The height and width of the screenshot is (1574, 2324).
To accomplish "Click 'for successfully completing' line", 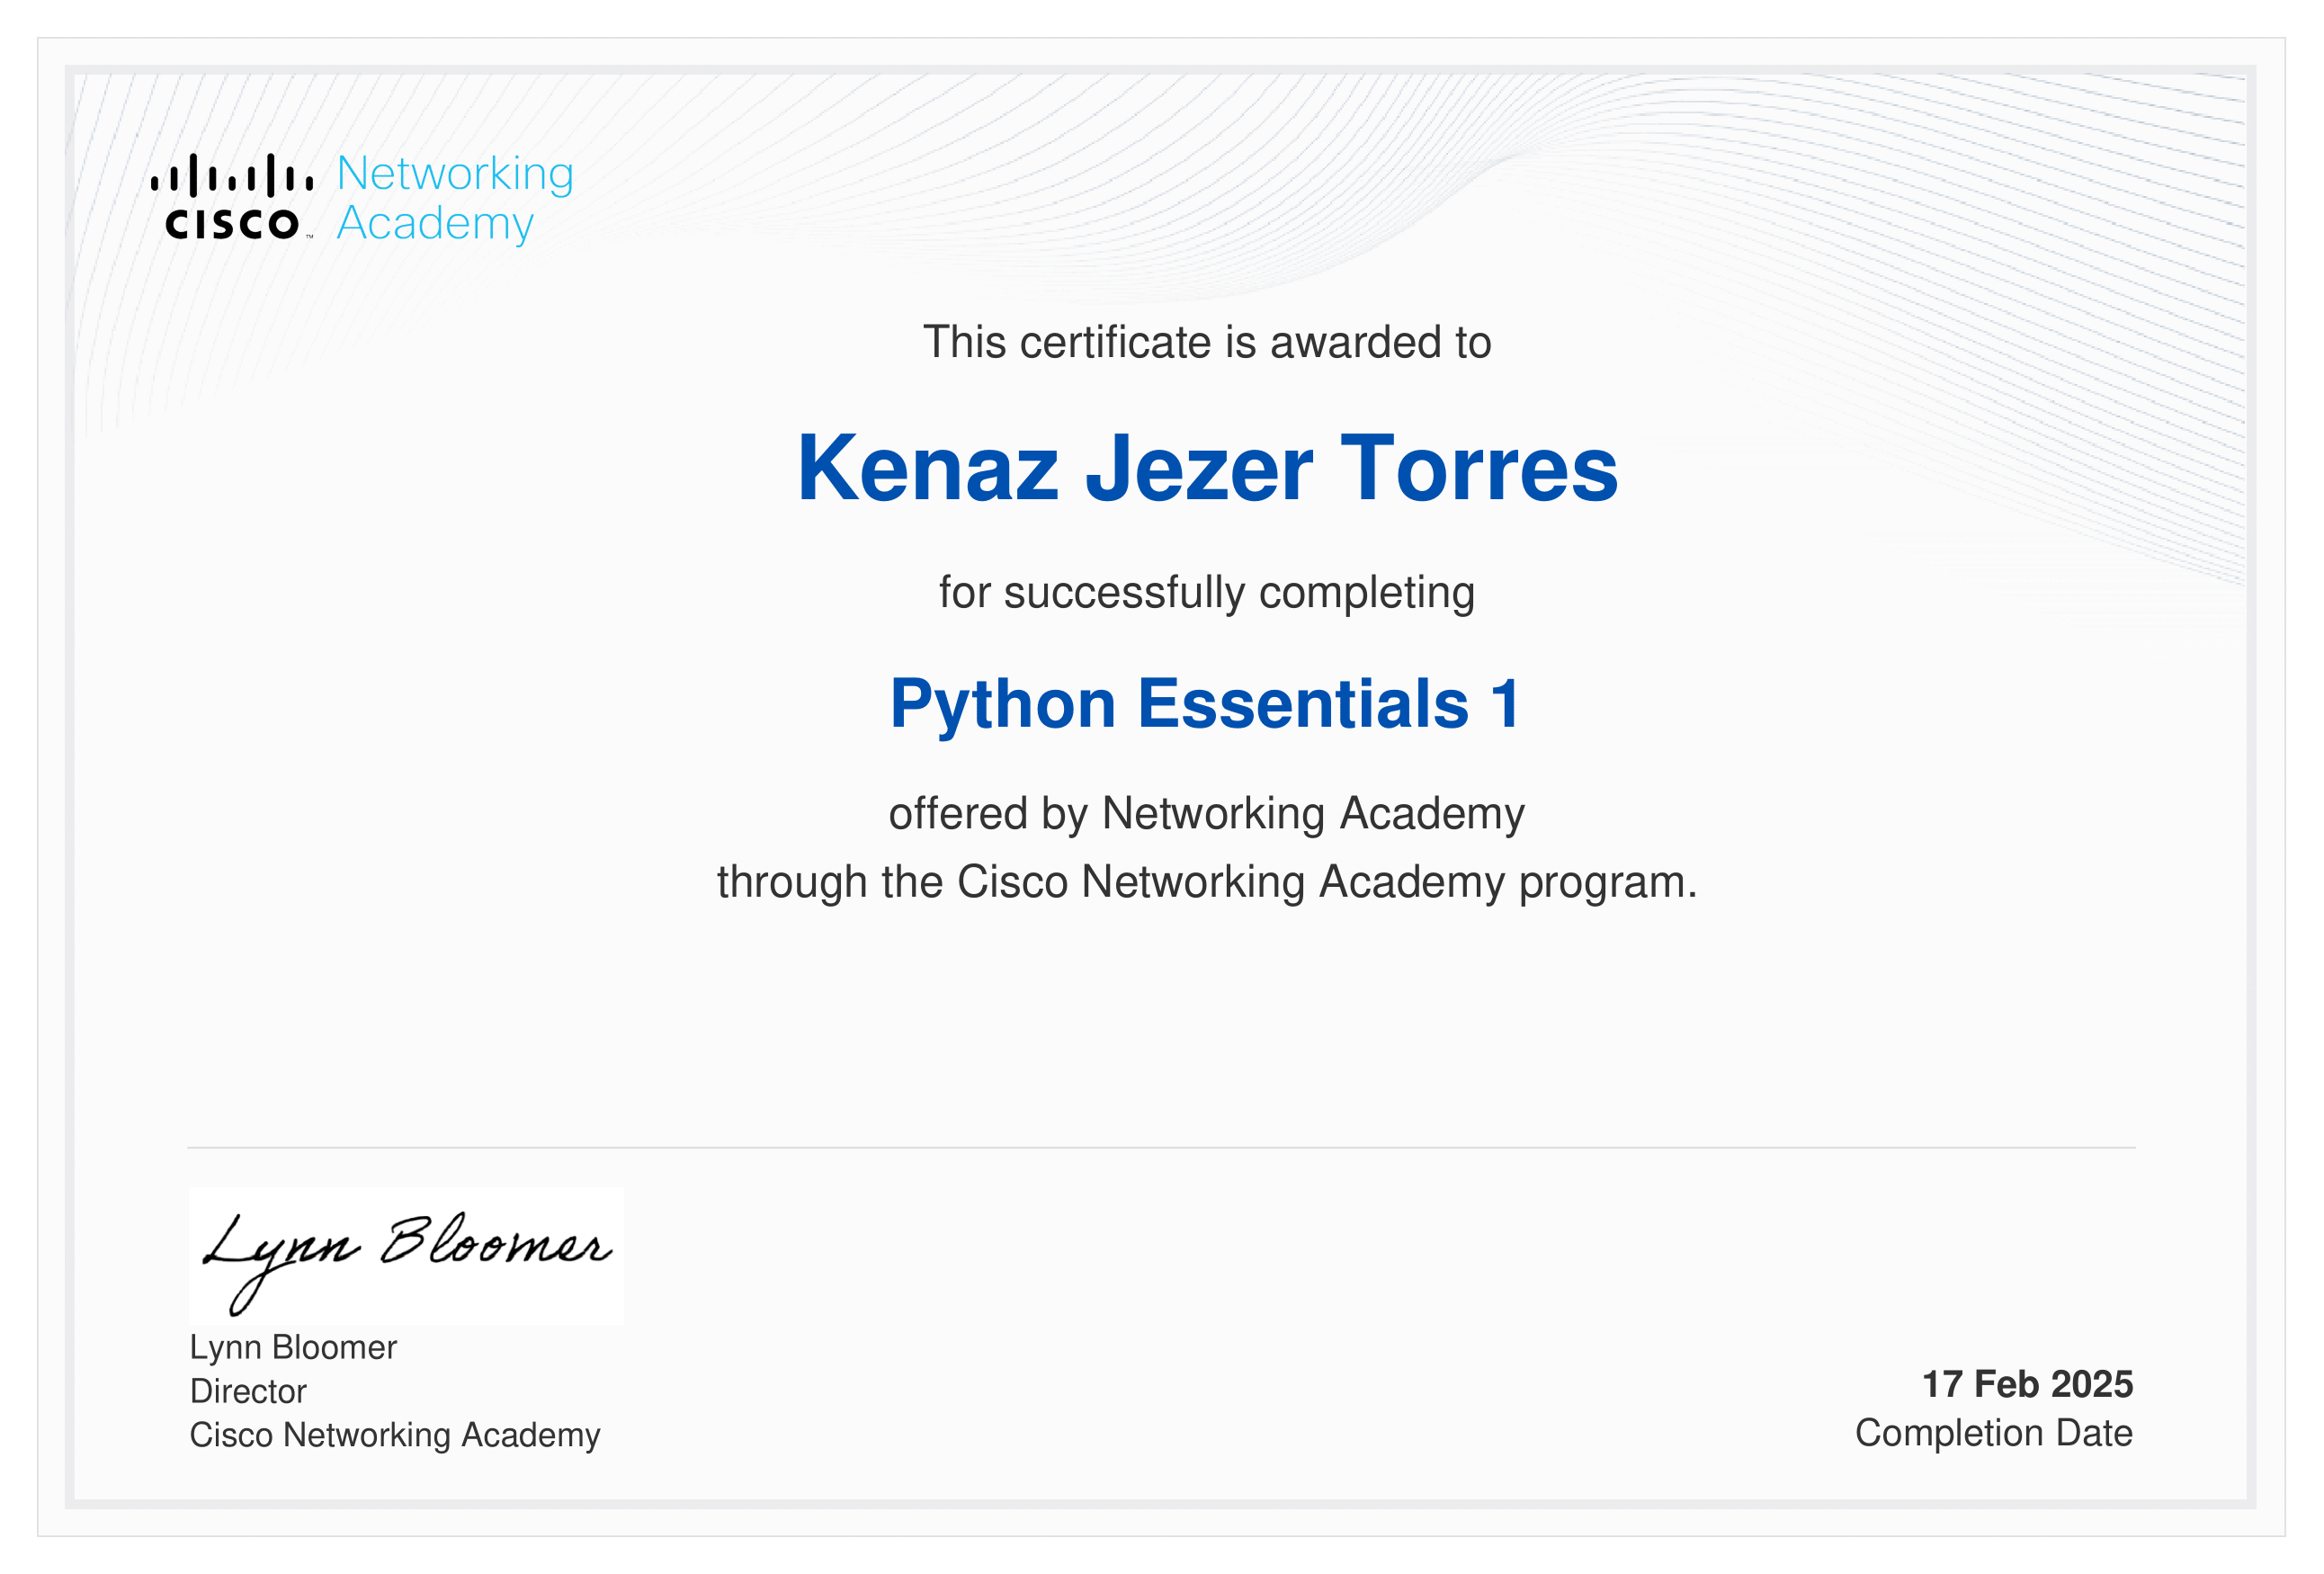I will (1206, 592).
